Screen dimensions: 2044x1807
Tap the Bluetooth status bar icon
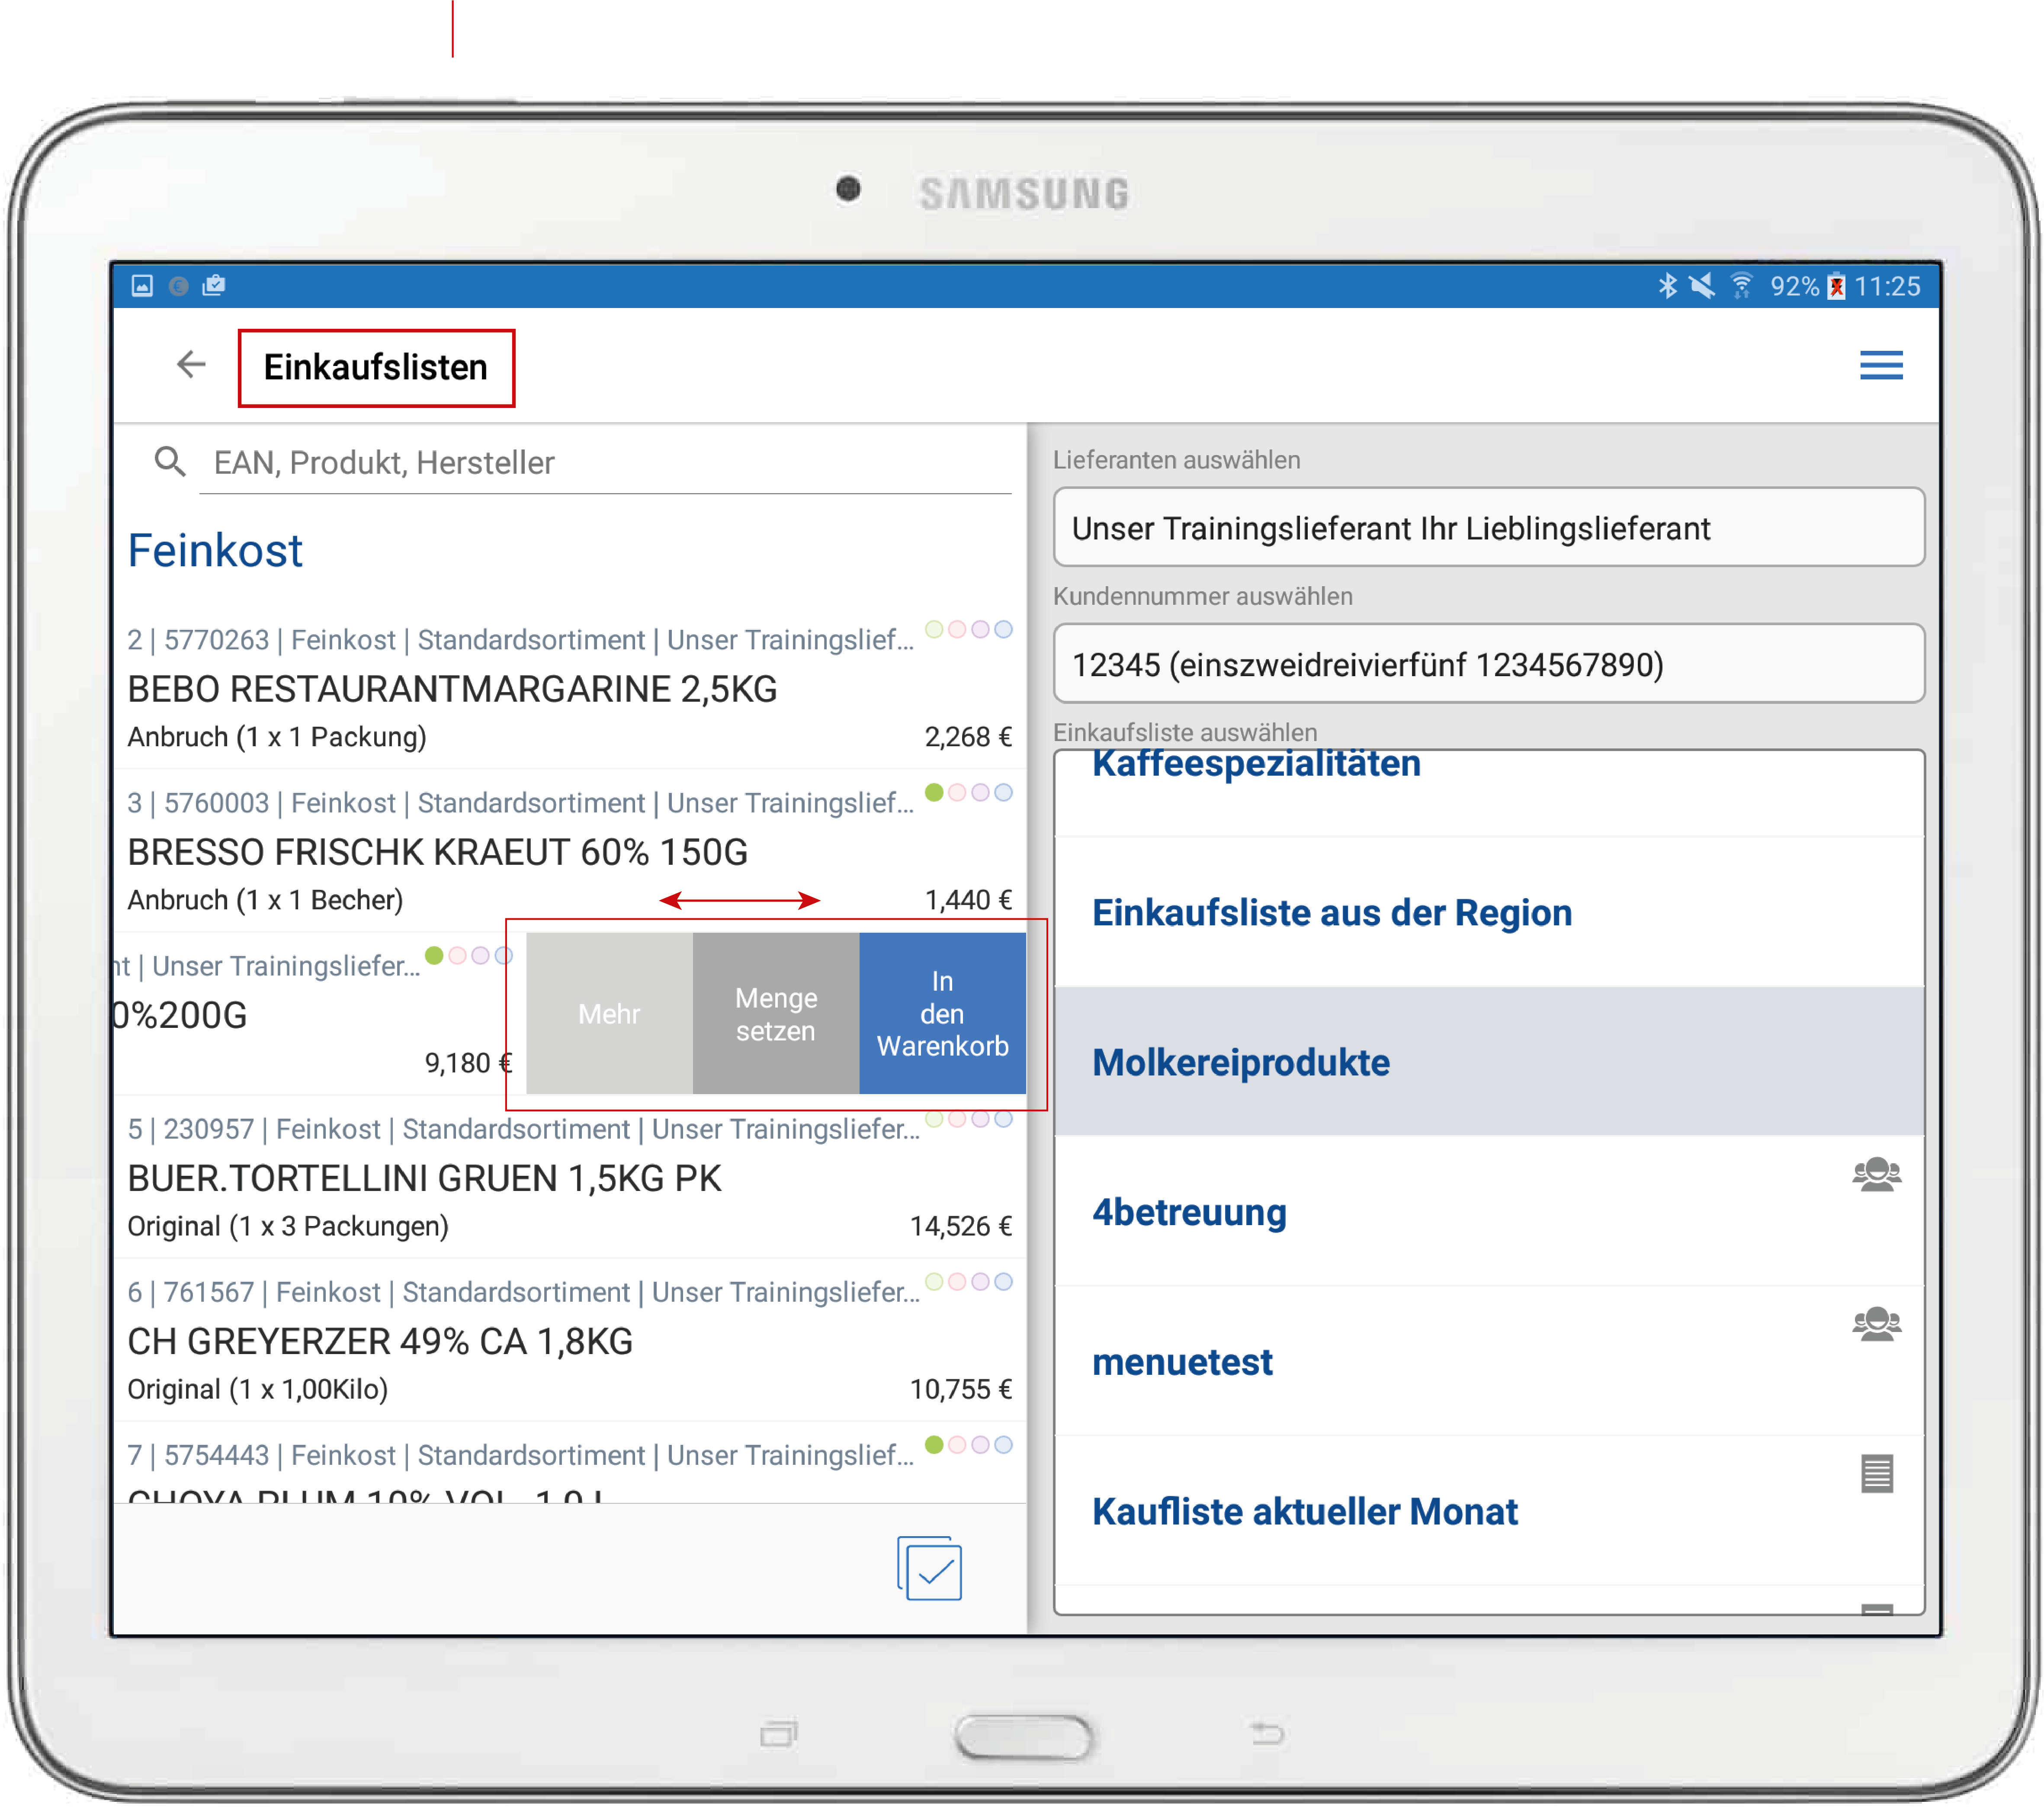[1667, 287]
